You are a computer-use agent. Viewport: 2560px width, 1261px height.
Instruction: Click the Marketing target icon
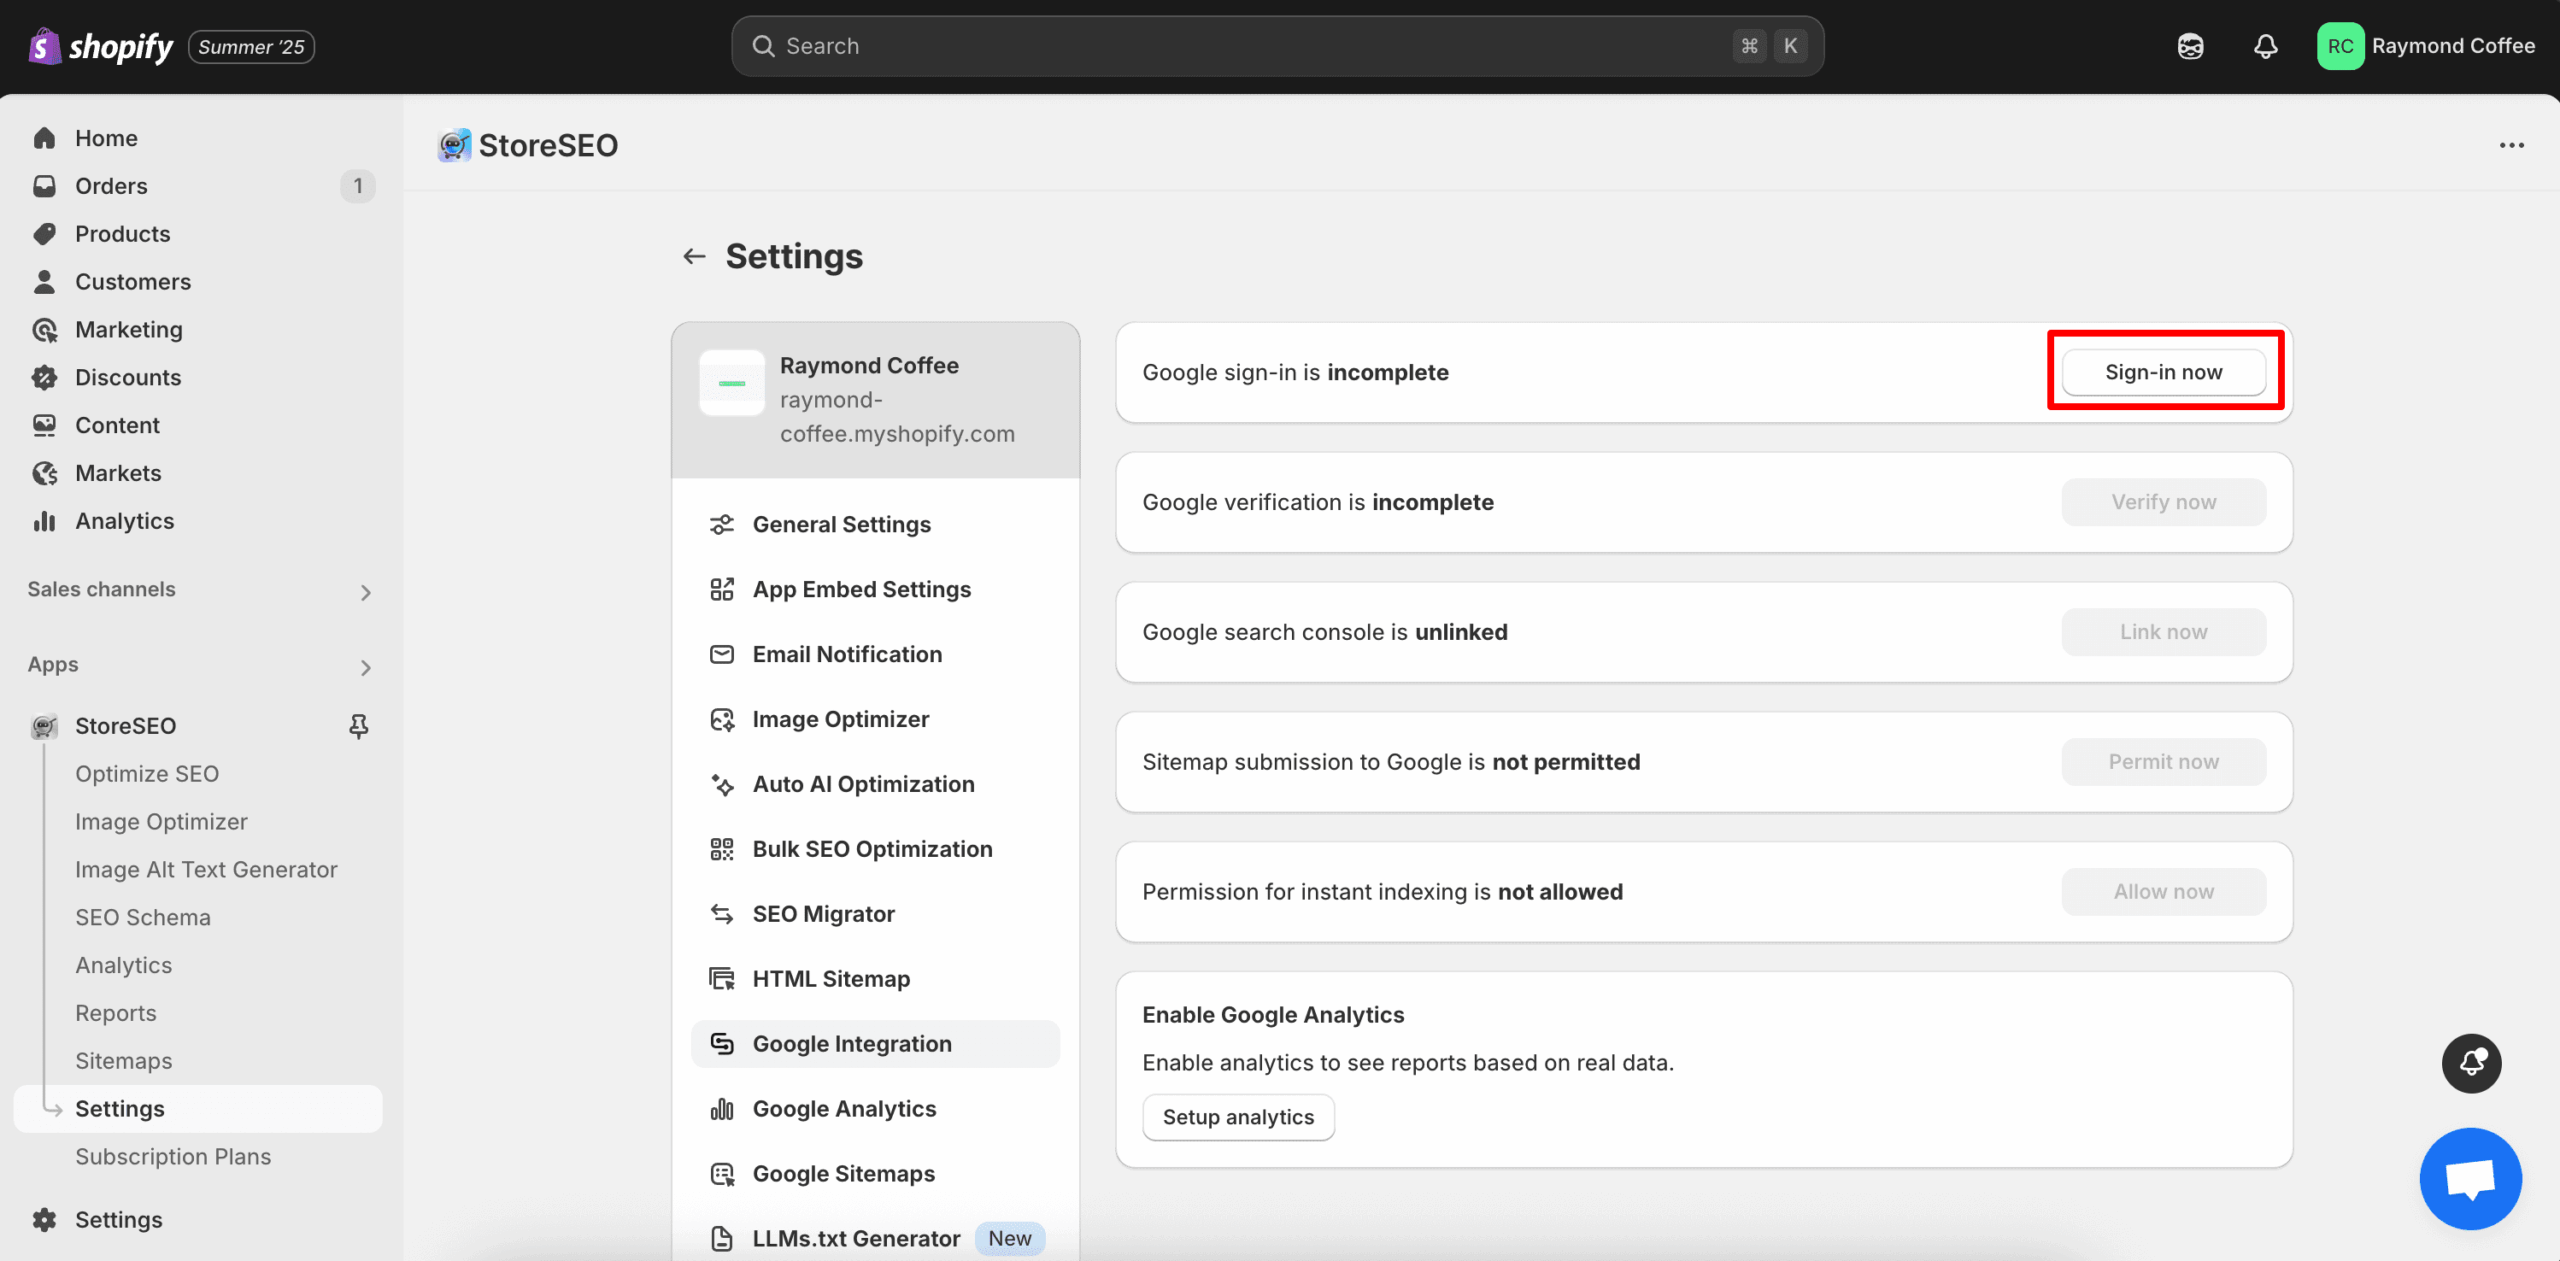click(44, 330)
